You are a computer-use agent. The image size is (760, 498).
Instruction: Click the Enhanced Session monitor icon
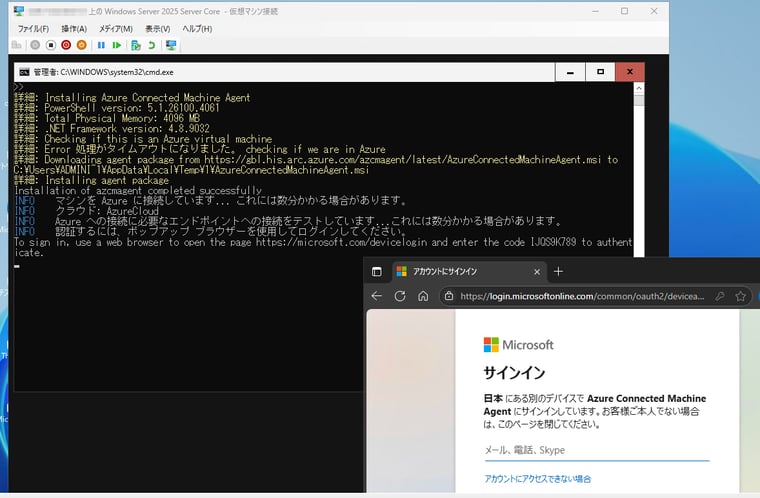click(171, 45)
